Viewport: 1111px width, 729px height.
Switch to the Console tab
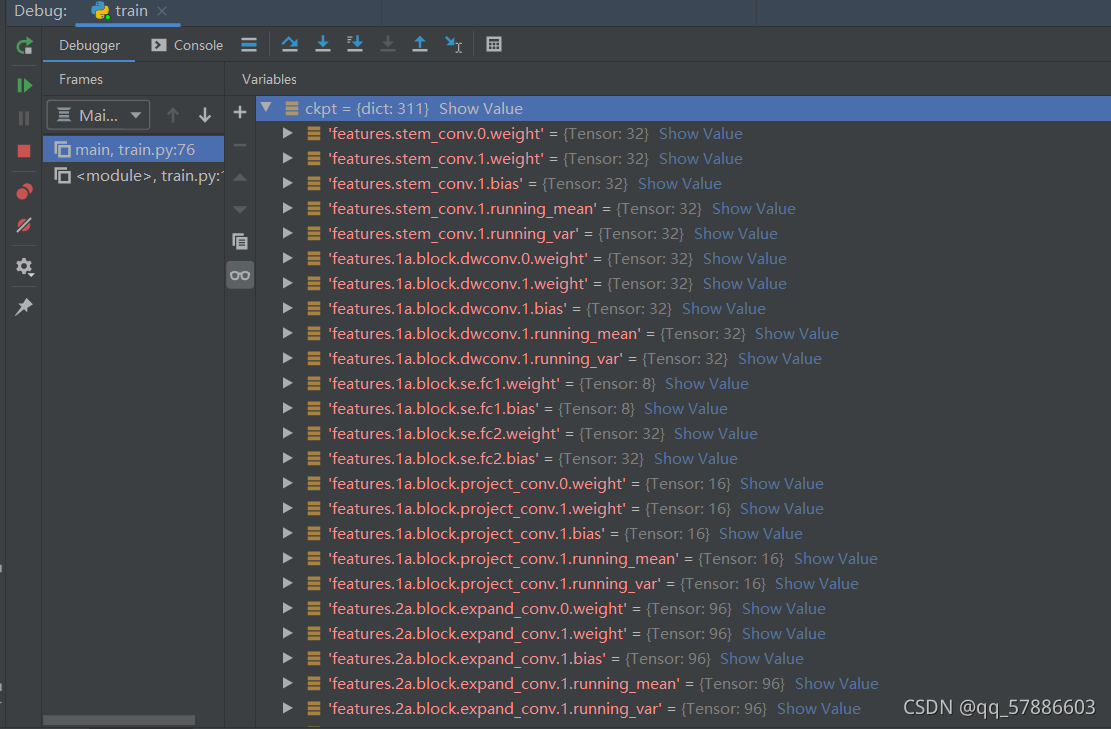(187, 45)
